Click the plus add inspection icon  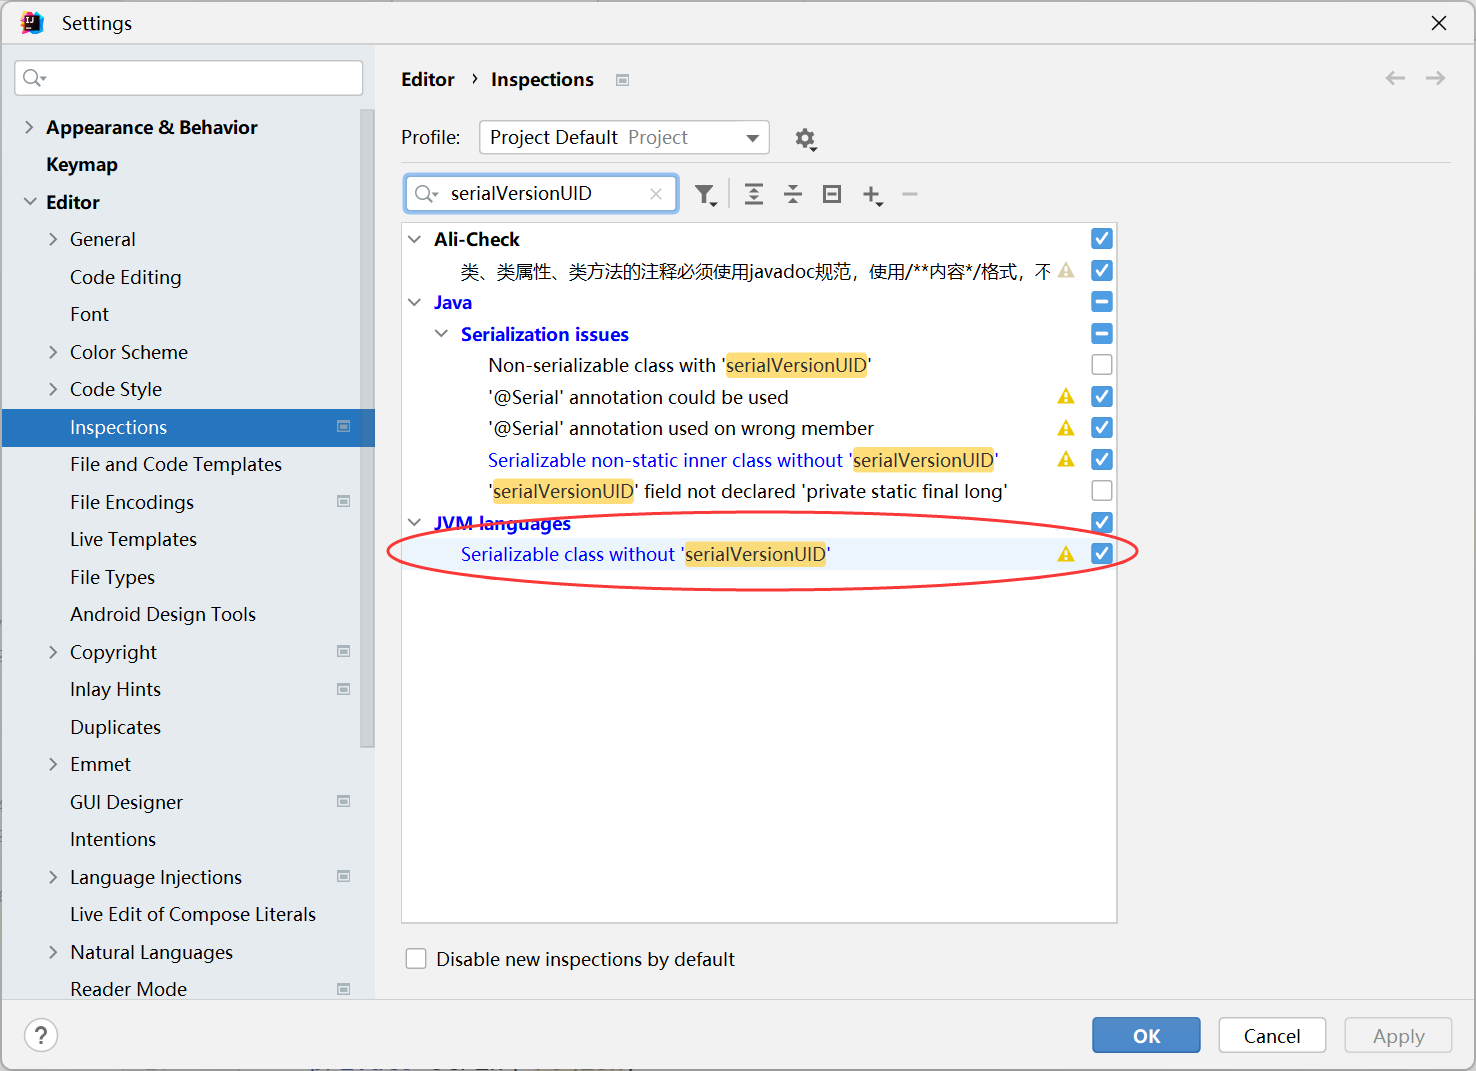[873, 195]
